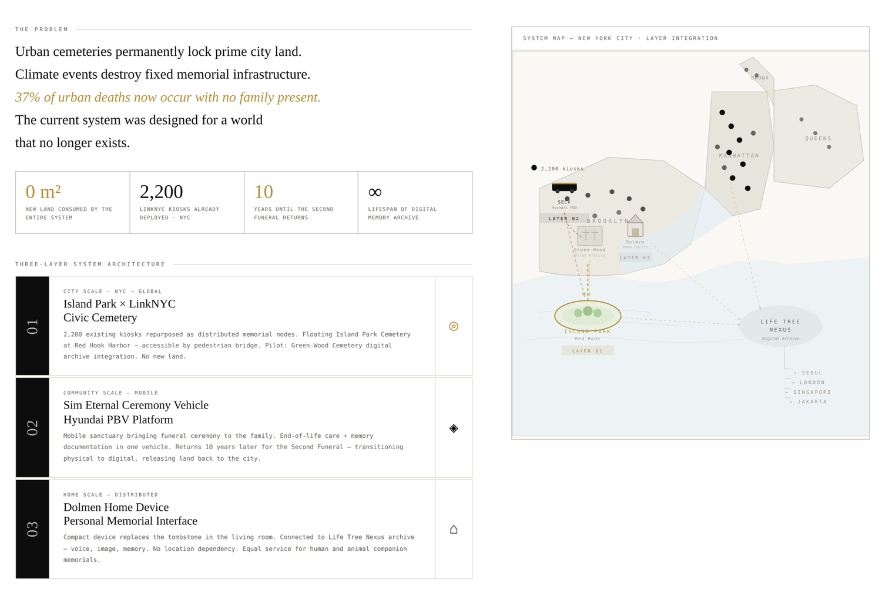Click the "LAYER 02" label on the map
The width and height of the screenshot is (892, 597).
pyautogui.click(x=563, y=218)
